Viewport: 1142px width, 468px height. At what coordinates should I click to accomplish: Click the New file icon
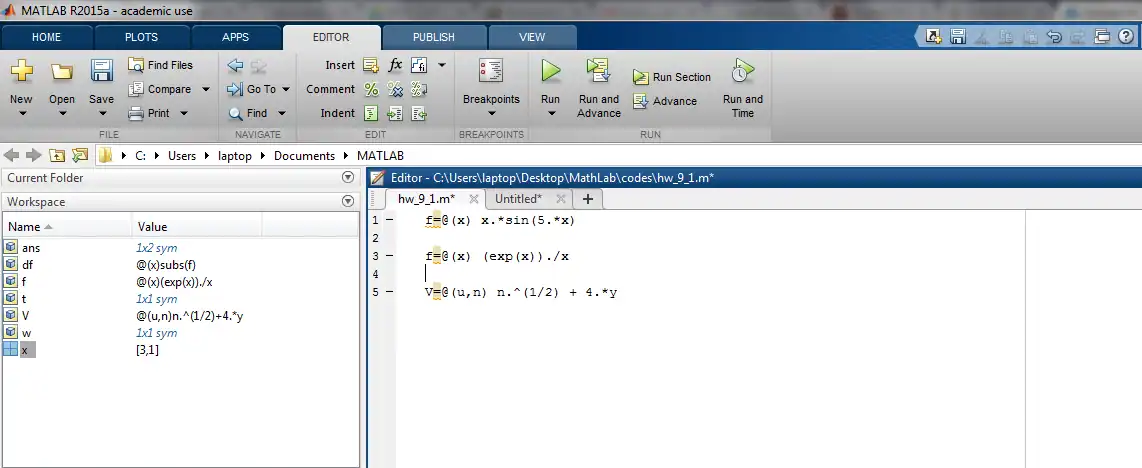tap(21, 72)
